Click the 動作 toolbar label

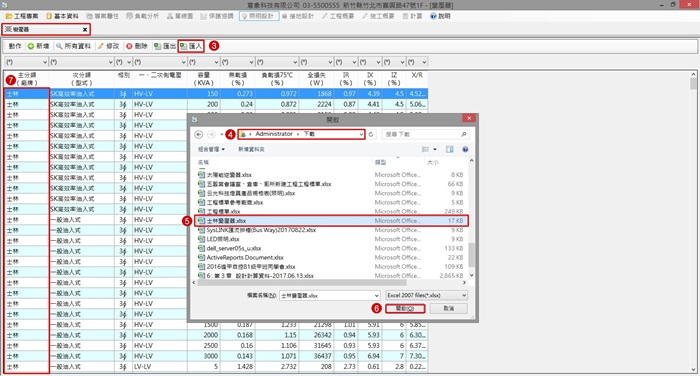(15, 46)
